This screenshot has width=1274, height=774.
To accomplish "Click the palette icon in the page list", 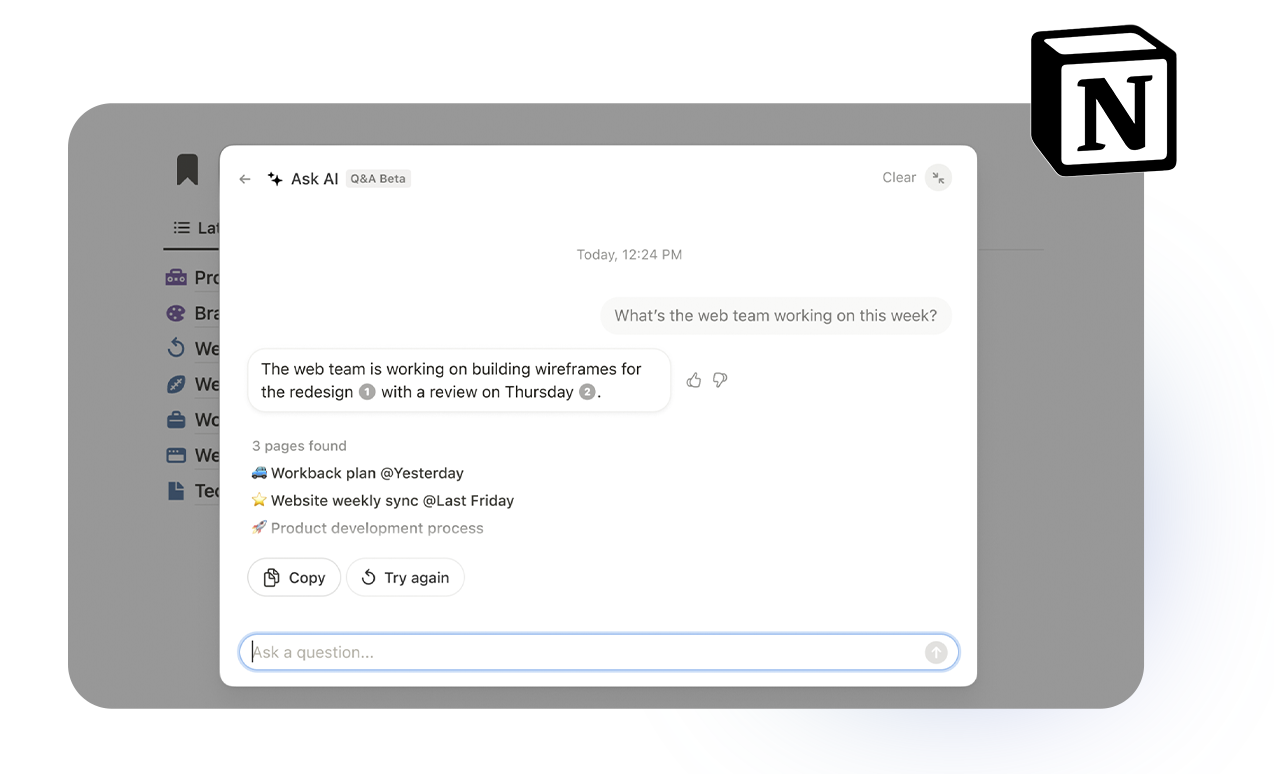I will 176,313.
